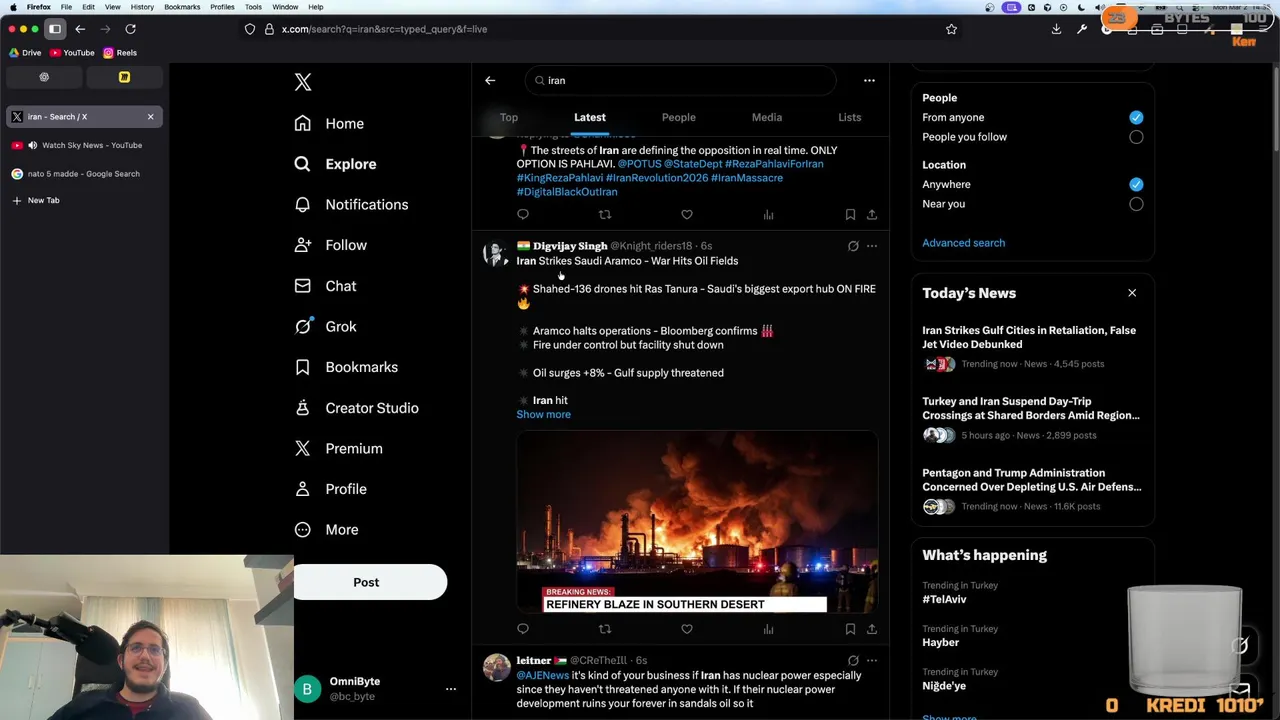
Task: Switch to the Latest tab
Action: click(590, 117)
